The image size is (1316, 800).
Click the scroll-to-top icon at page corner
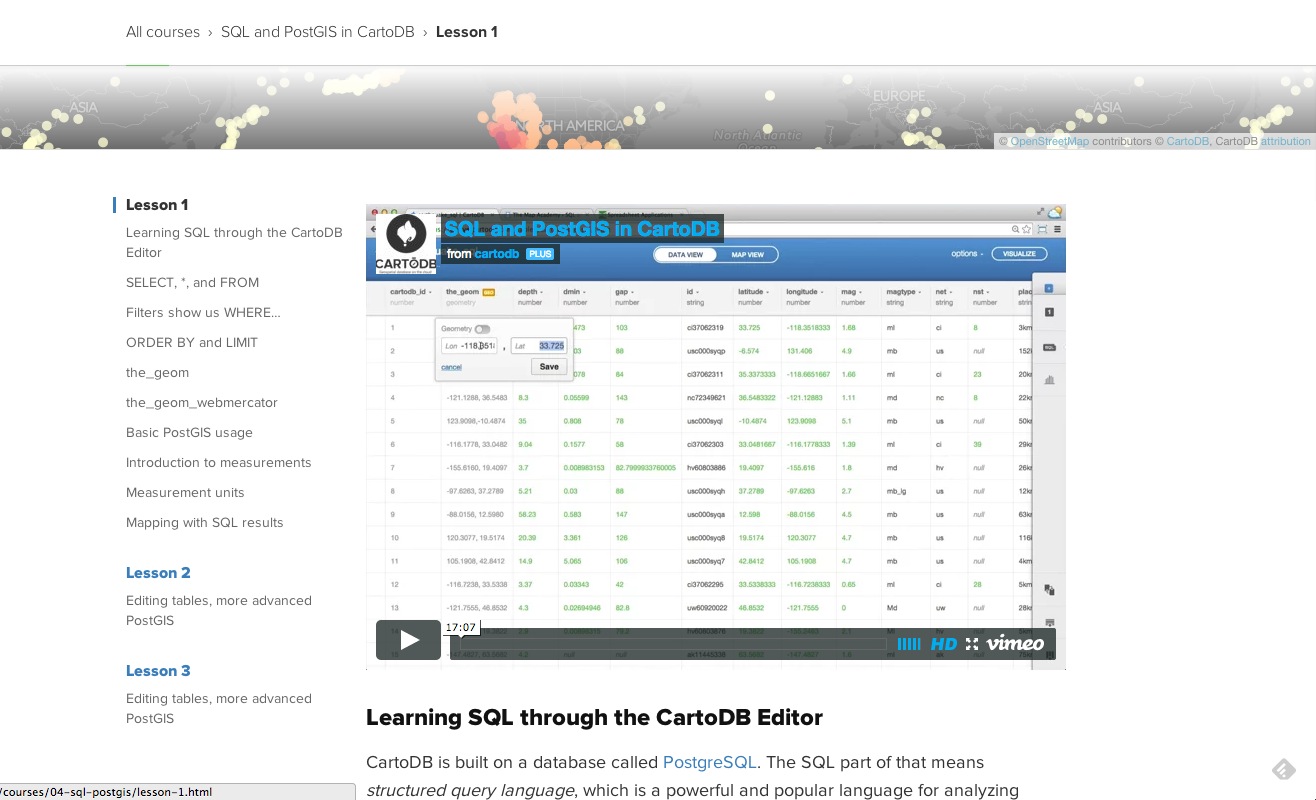(x=1284, y=769)
